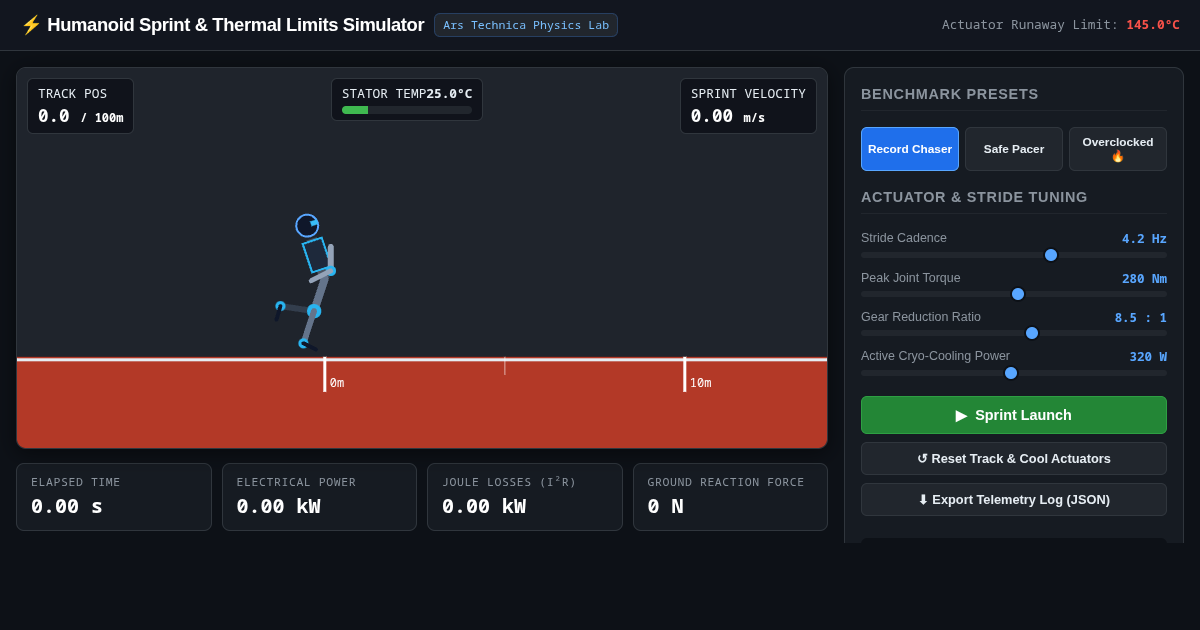Click the 320 W cooling value

tap(1148, 357)
